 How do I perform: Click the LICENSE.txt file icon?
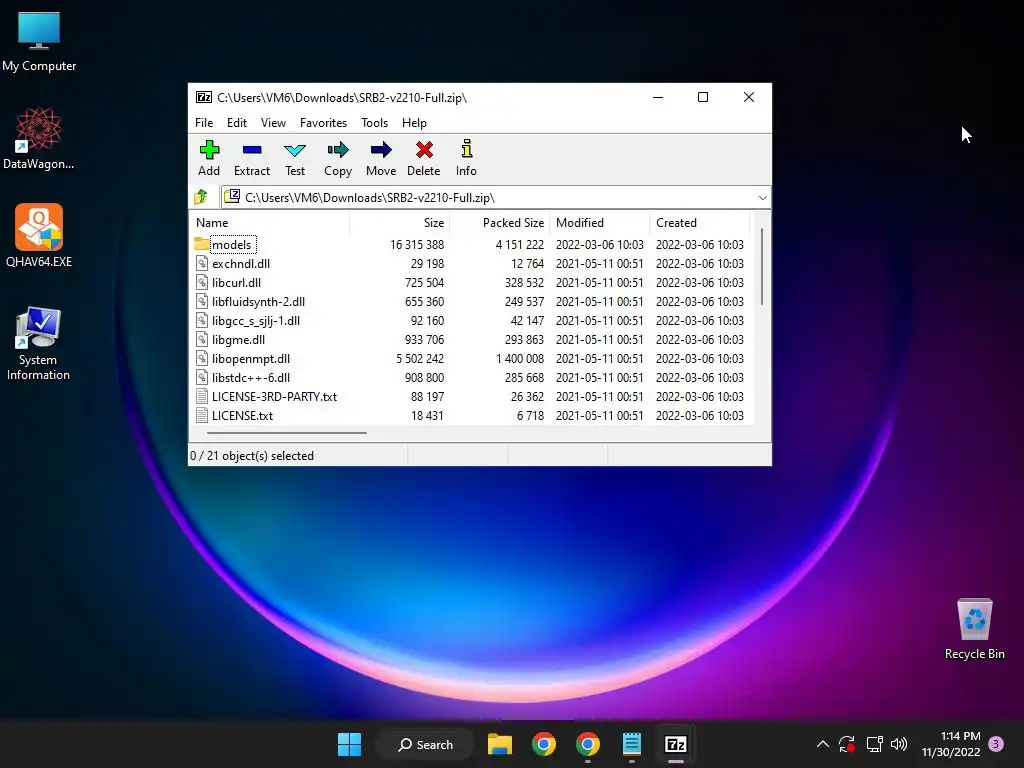click(202, 415)
